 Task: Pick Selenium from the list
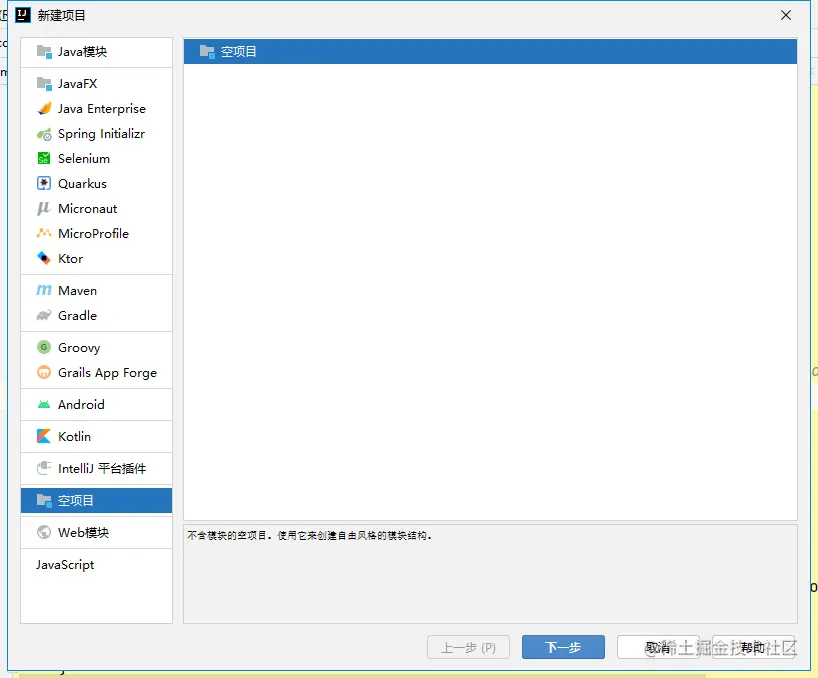point(97,159)
